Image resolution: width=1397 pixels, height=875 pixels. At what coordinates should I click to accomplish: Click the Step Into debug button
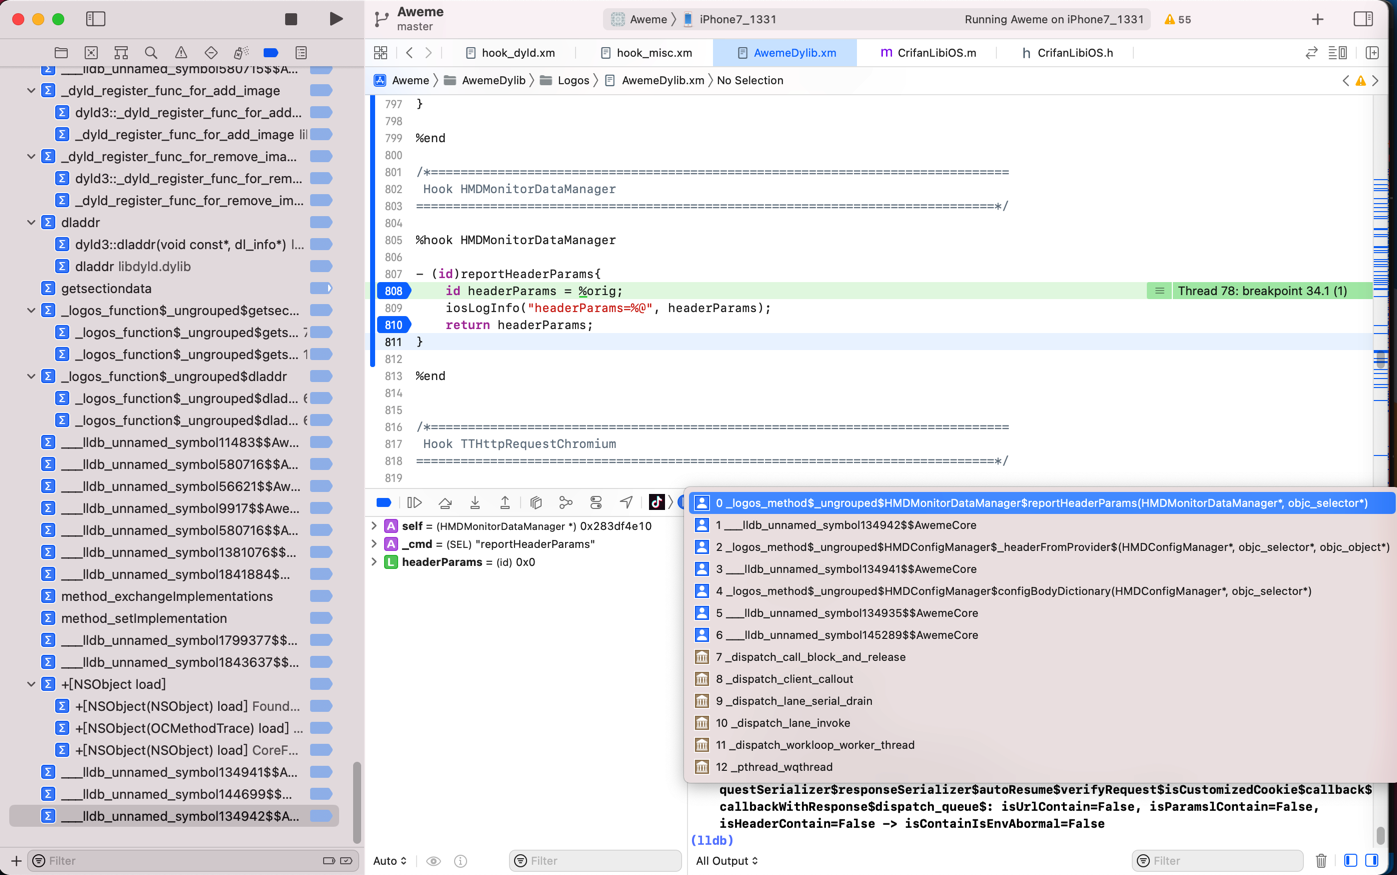(475, 503)
